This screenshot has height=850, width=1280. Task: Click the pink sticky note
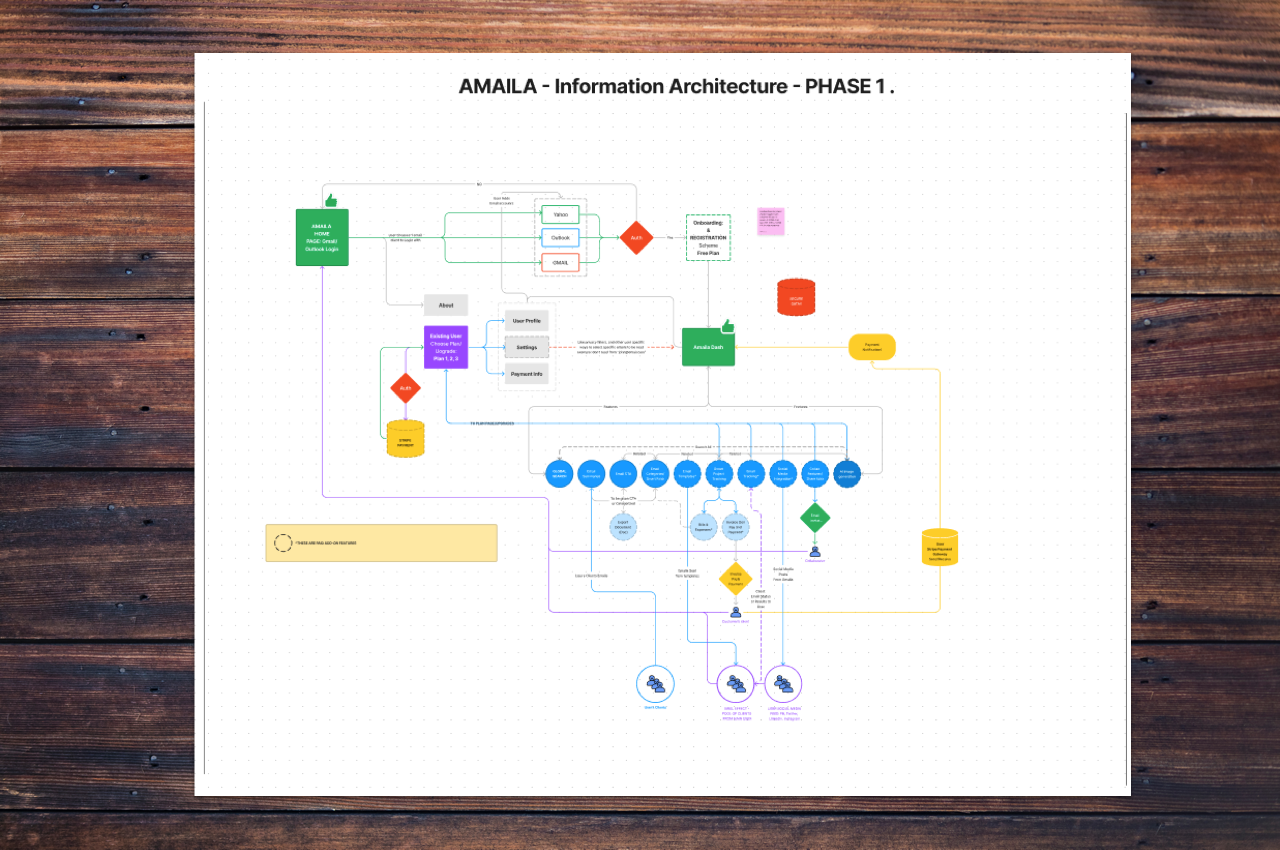(x=771, y=221)
